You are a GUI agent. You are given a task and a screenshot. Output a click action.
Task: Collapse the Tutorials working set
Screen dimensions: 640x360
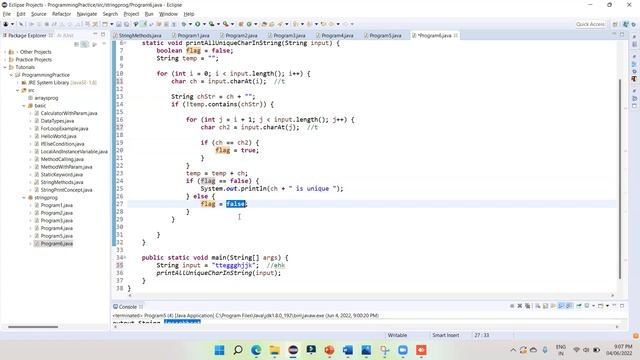pyautogui.click(x=5, y=67)
